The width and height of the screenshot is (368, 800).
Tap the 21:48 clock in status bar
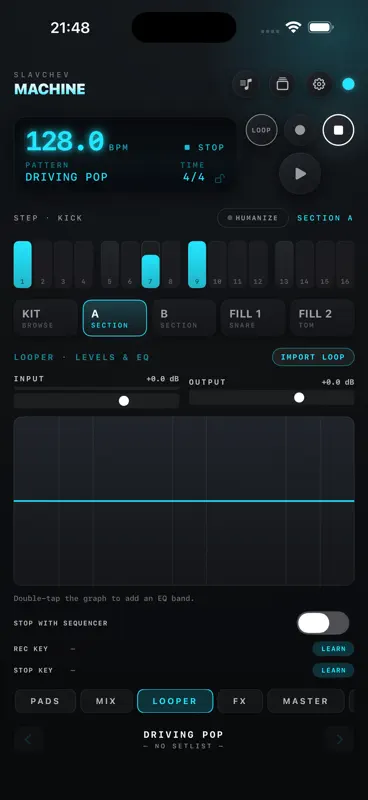click(70, 28)
